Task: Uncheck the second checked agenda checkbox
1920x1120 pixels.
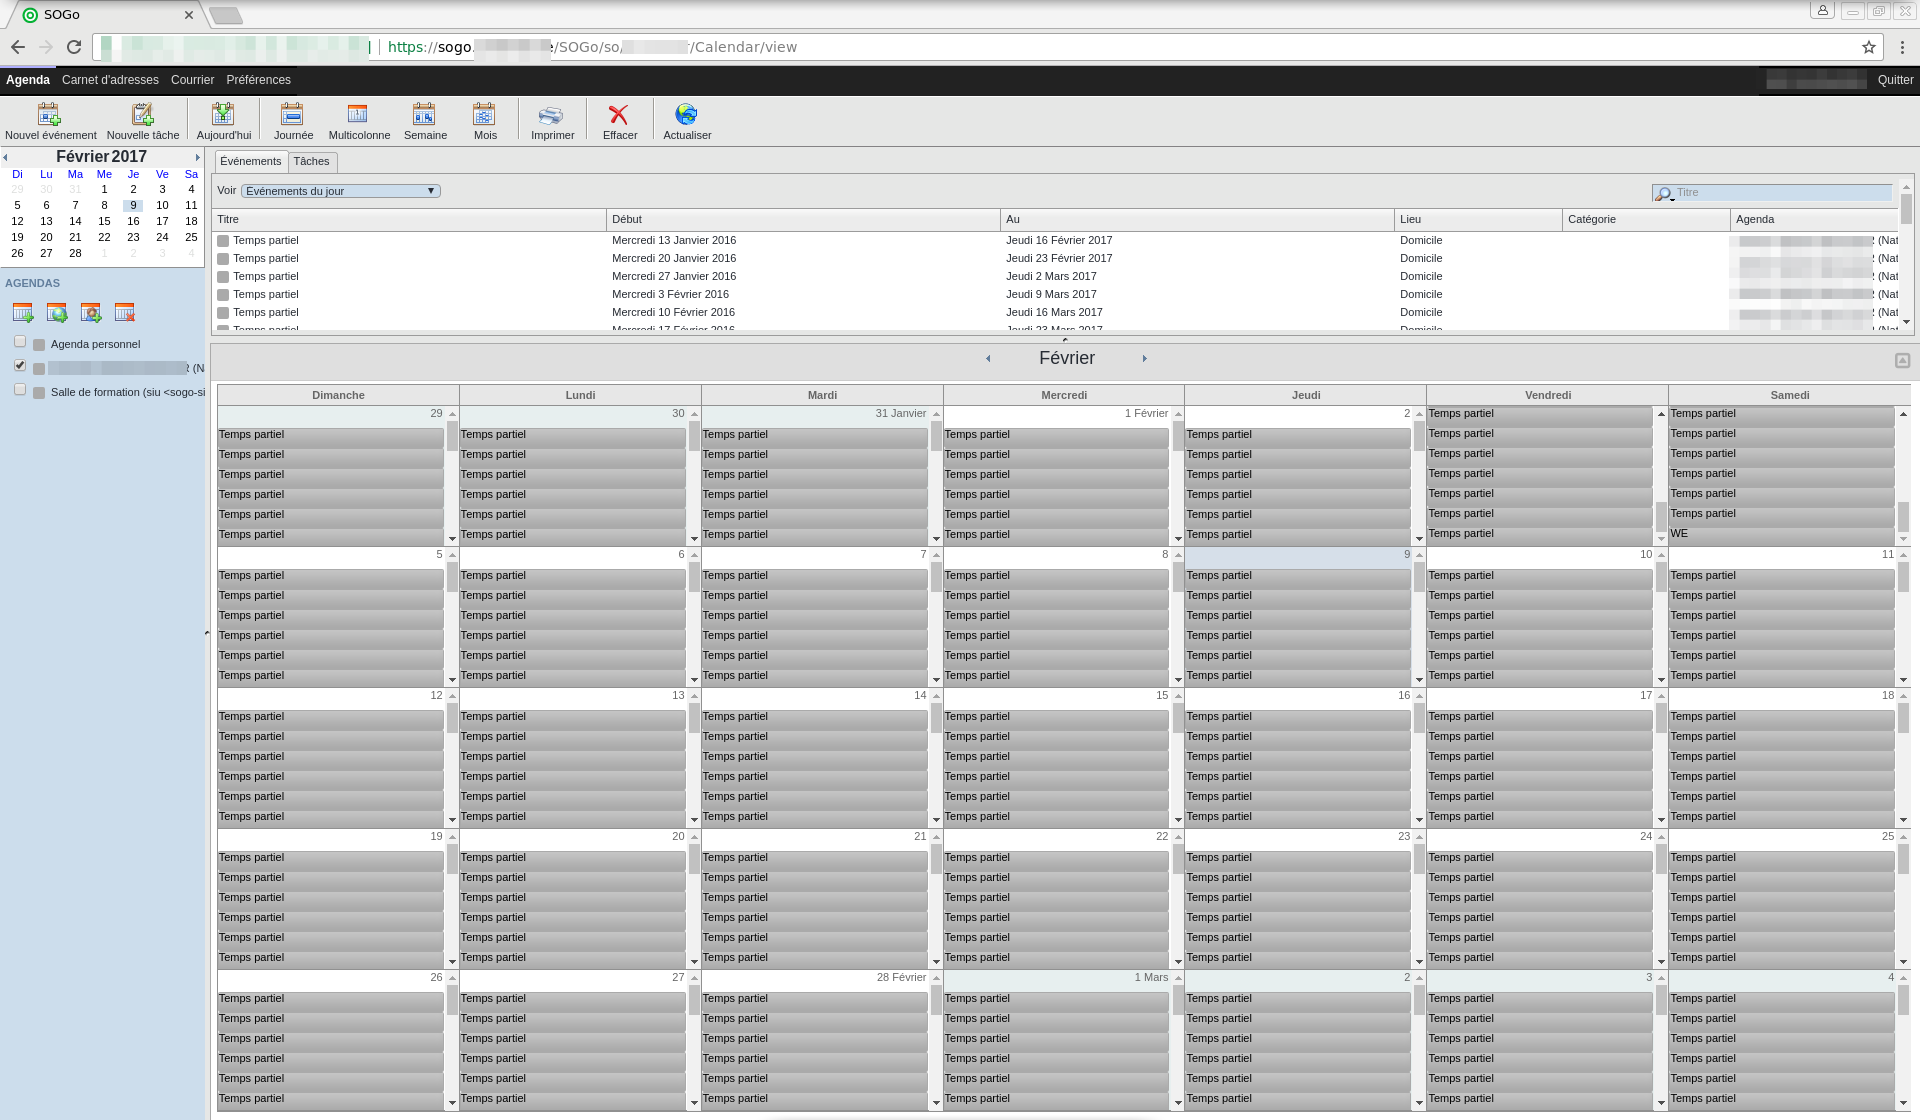Action: [20, 366]
